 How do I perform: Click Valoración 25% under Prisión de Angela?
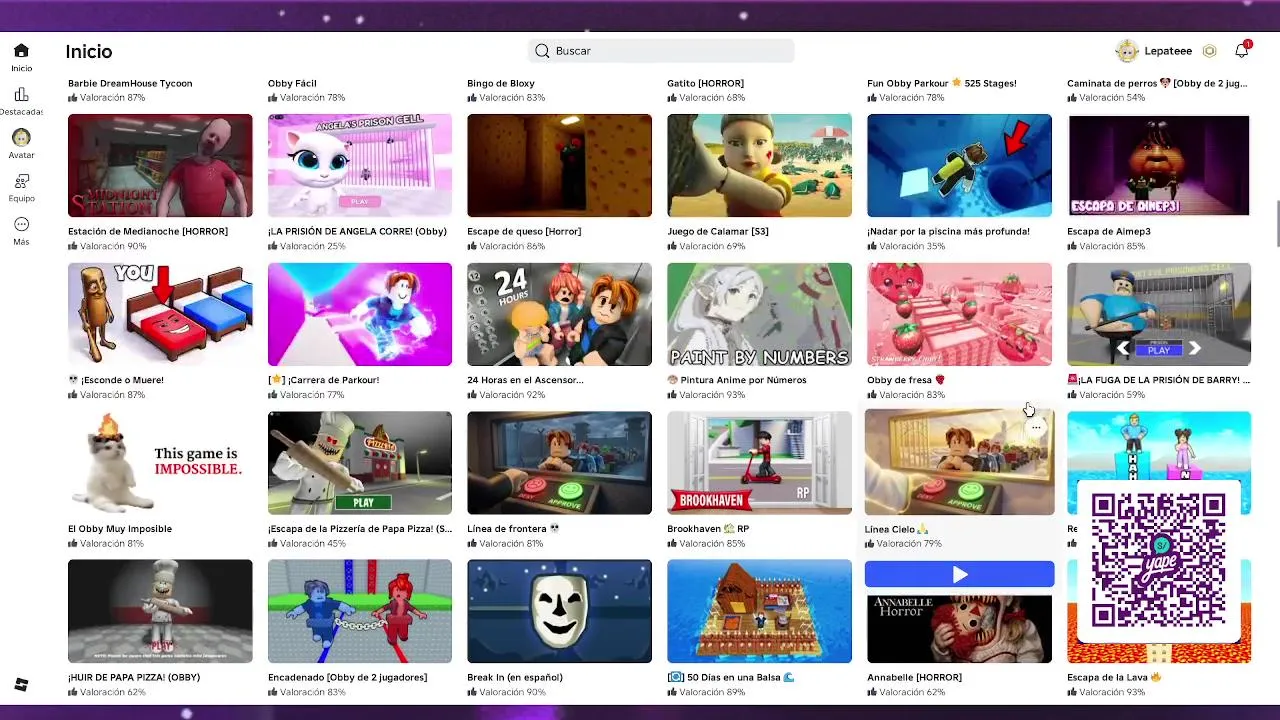tap(307, 246)
